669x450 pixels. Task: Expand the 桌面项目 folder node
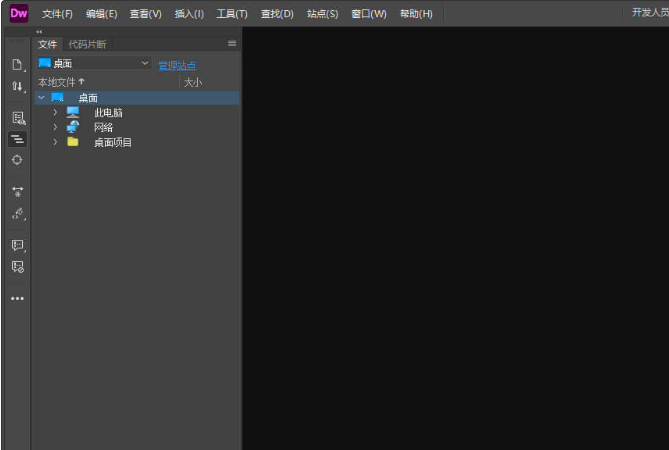(x=55, y=142)
